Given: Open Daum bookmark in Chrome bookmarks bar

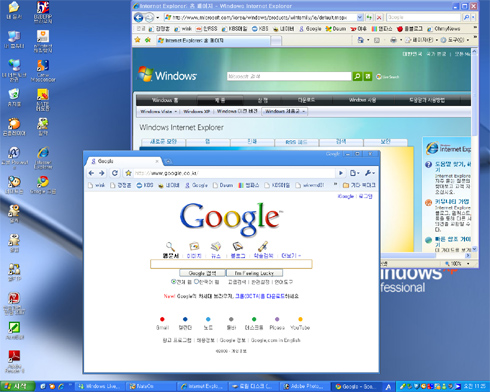Looking at the screenshot, I should coord(223,185).
